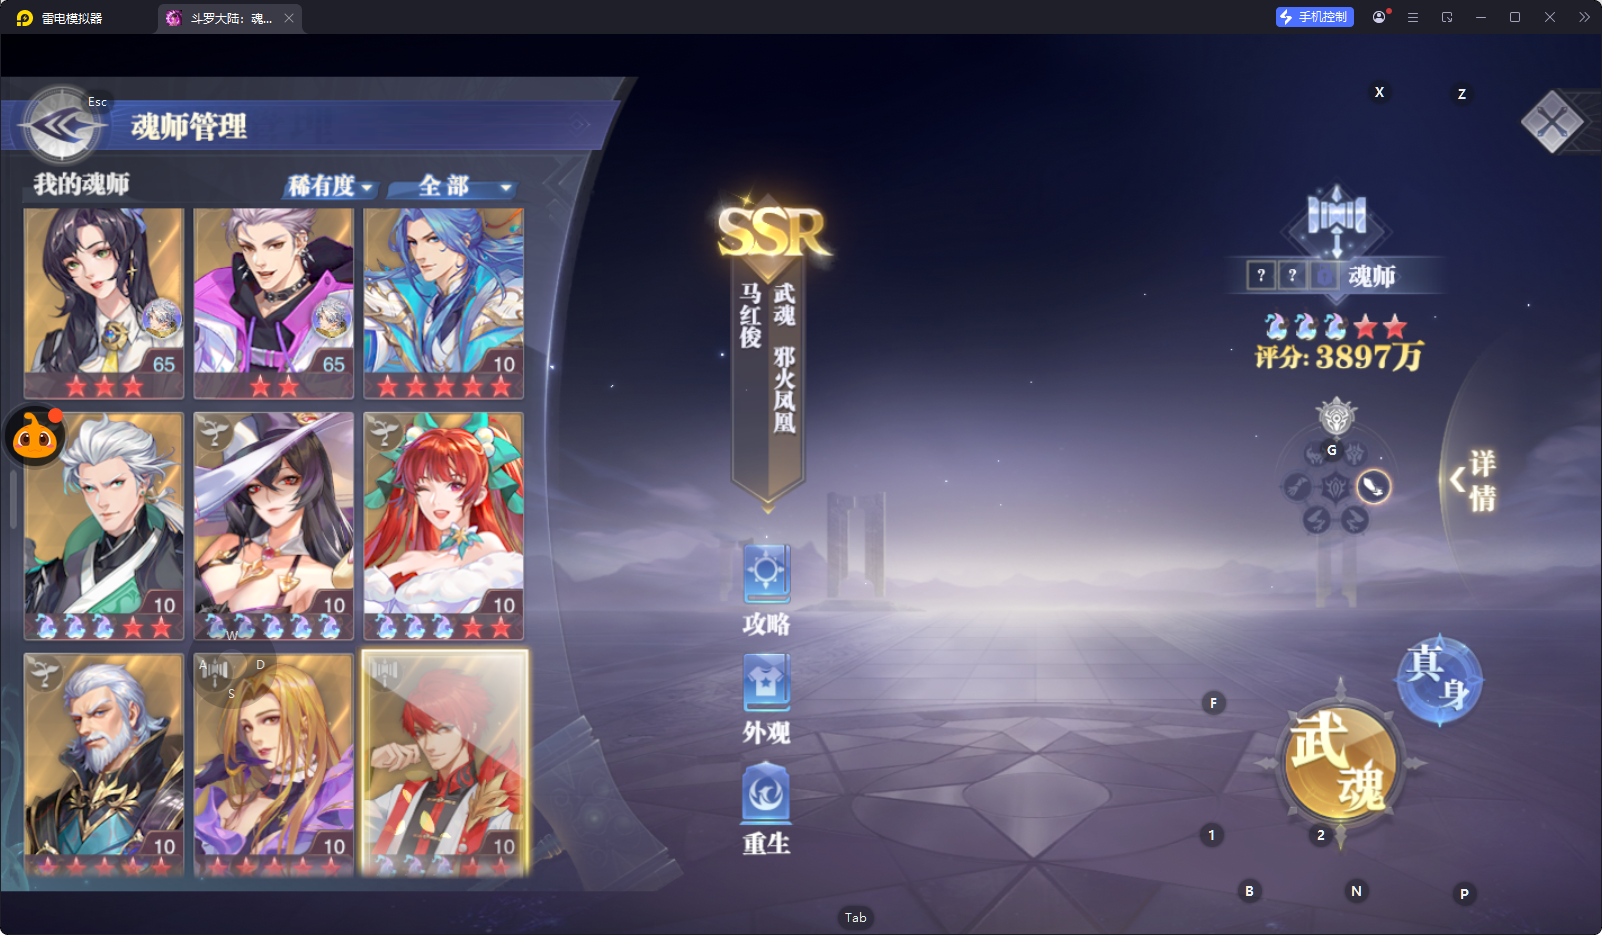
Task: Click the 我的魂师 heading
Action: [81, 184]
